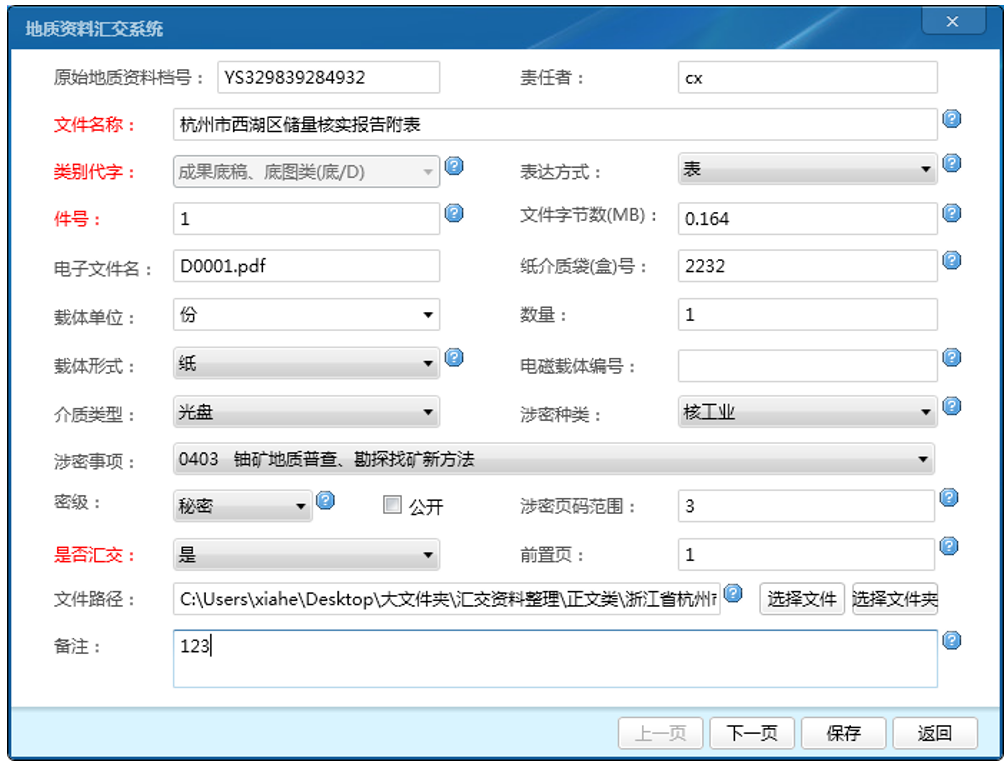Save the form with 保存 button
Image resolution: width=1007 pixels, height=767 pixels.
[843, 733]
